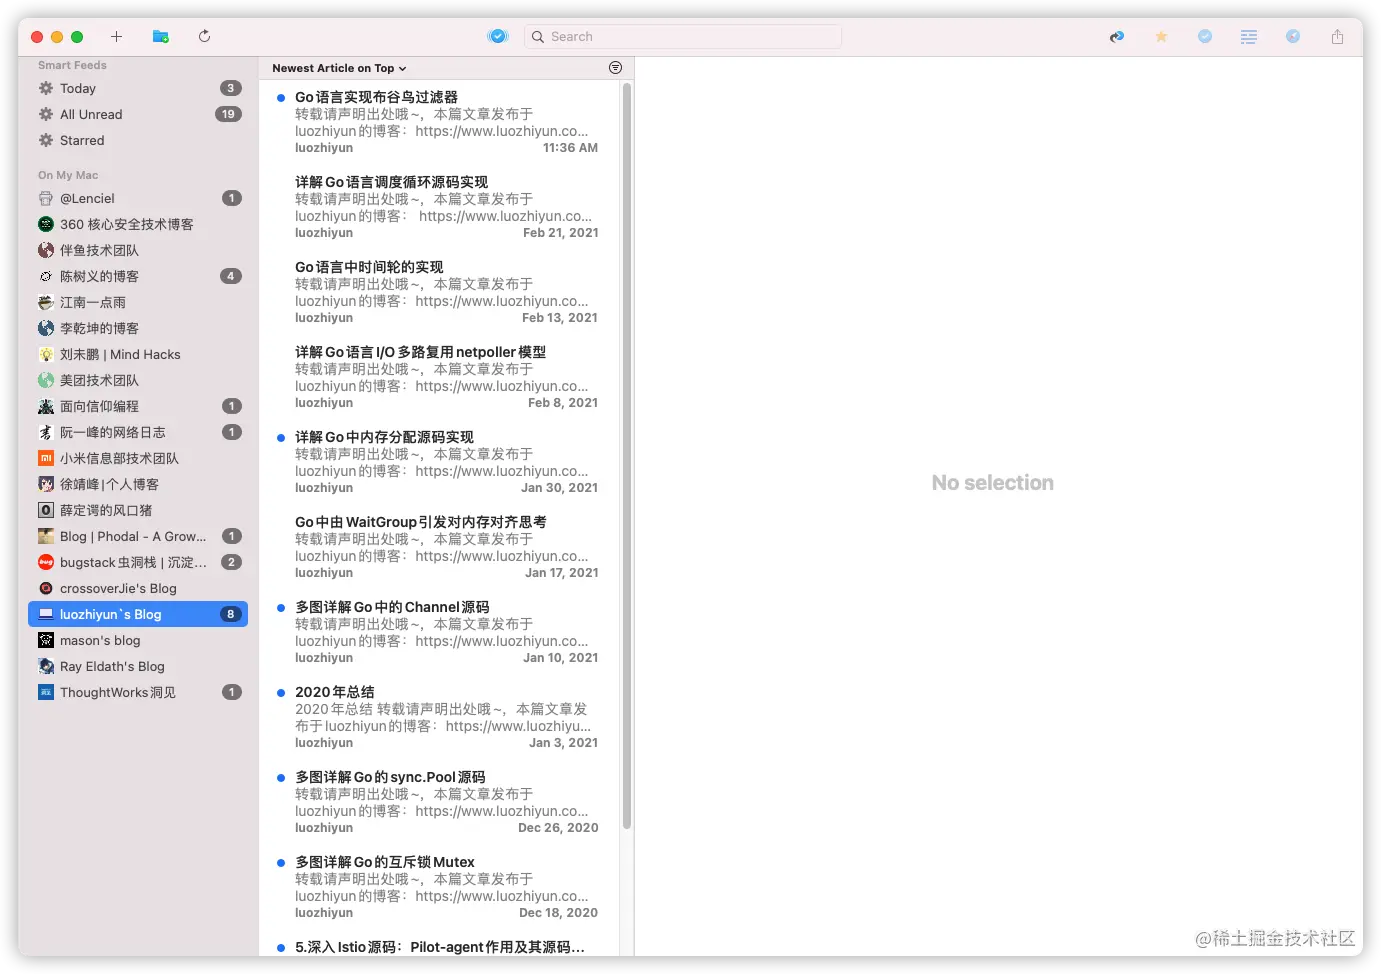
Task: Open the Ray Eldath's Blog feed
Action: 138,666
